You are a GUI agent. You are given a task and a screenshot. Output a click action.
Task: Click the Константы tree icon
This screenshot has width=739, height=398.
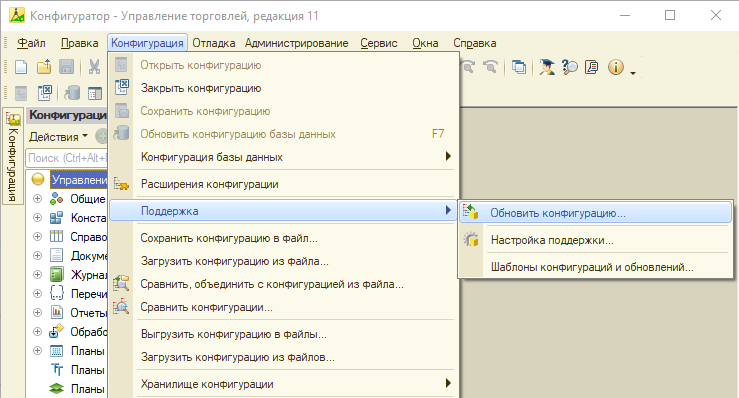click(57, 217)
